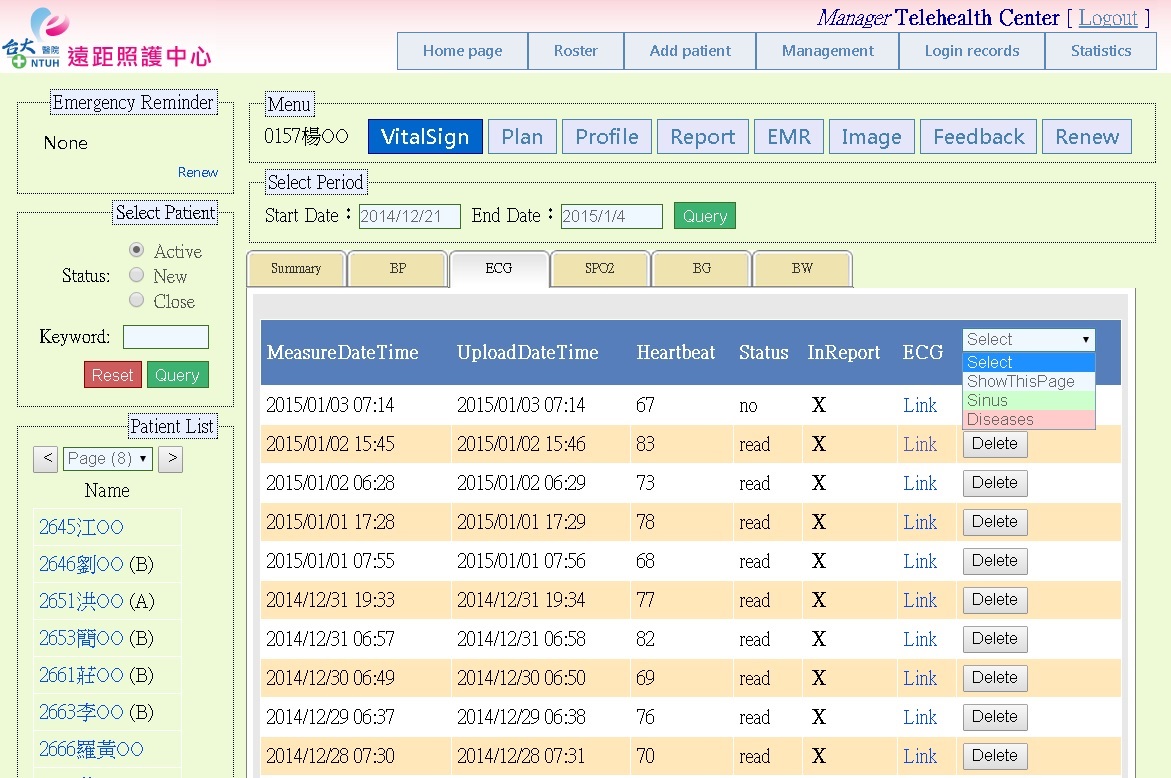Switch to the SPO2 tab
The image size is (1171, 778).
coord(600,269)
